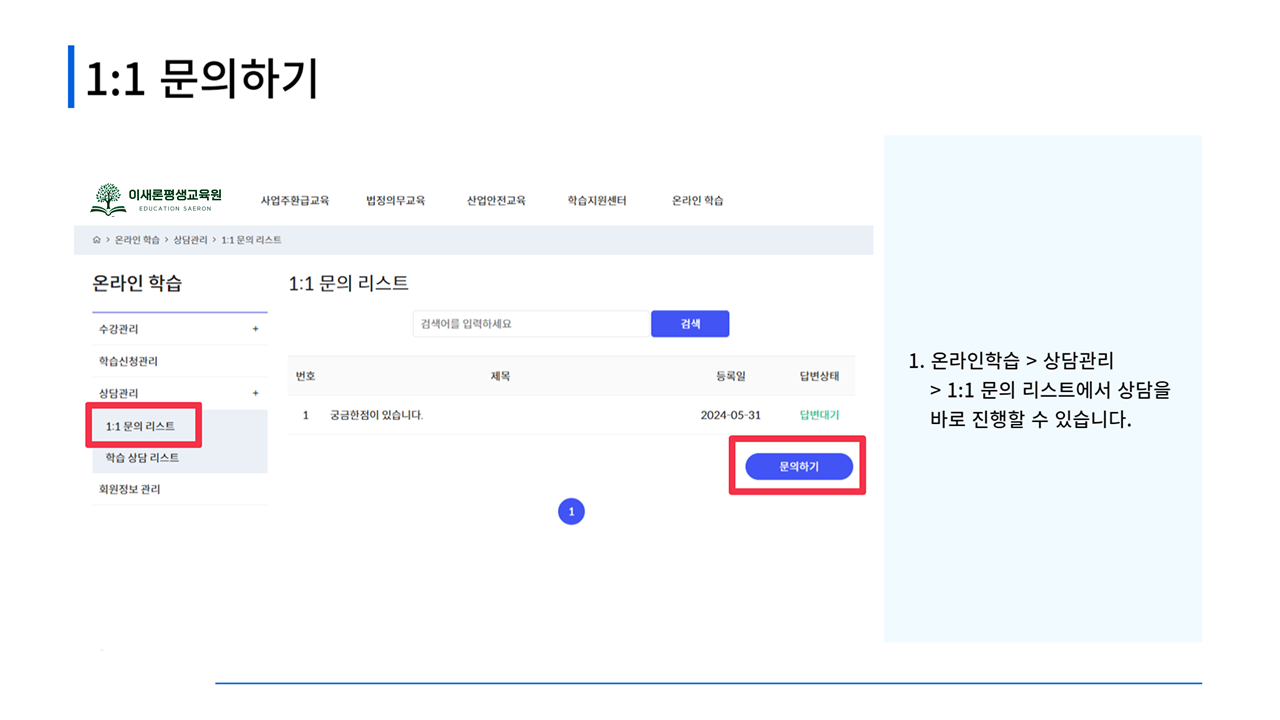Click 온라인 학습 in the breadcrumb
This screenshot has height=720, width=1280.
[137, 240]
